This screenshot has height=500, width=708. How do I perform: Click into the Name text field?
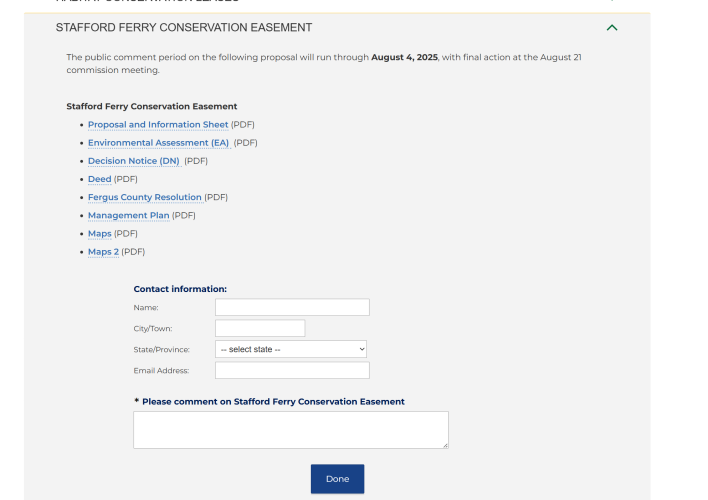tap(292, 308)
